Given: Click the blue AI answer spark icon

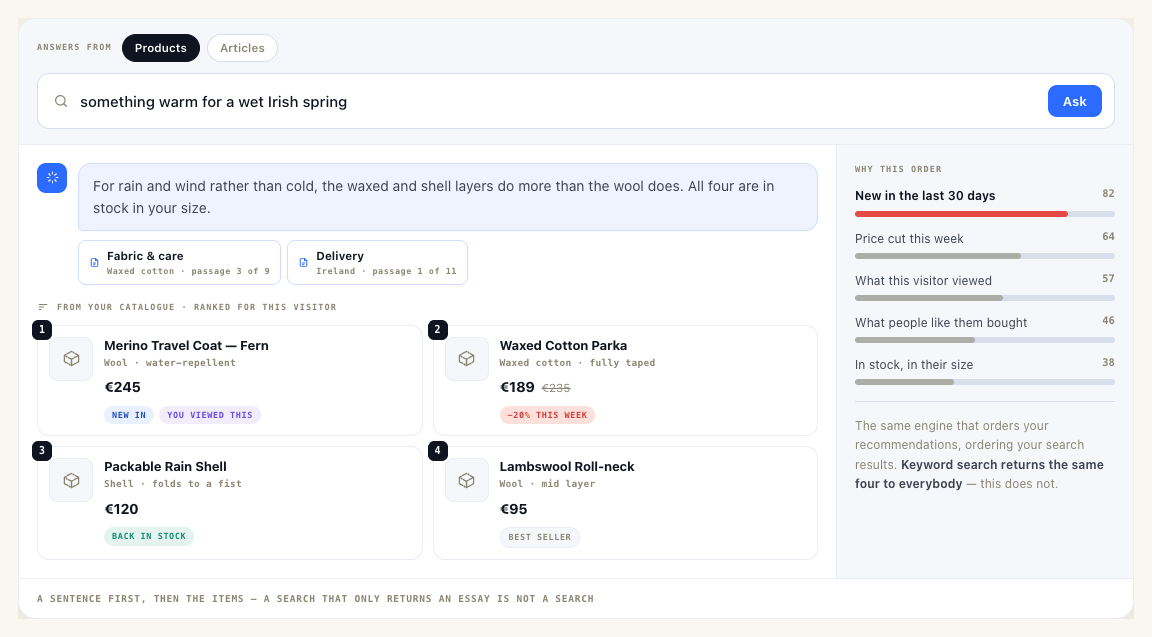Looking at the screenshot, I should (52, 178).
